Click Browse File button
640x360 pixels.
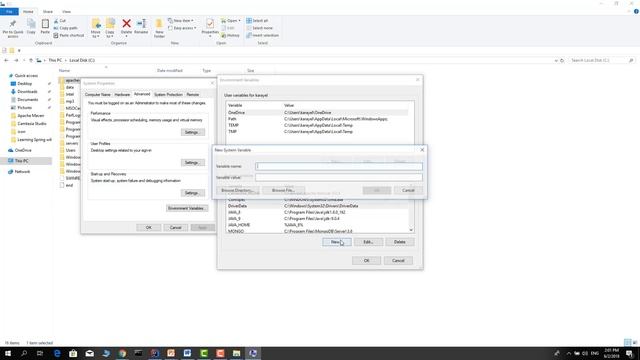[x=283, y=191]
